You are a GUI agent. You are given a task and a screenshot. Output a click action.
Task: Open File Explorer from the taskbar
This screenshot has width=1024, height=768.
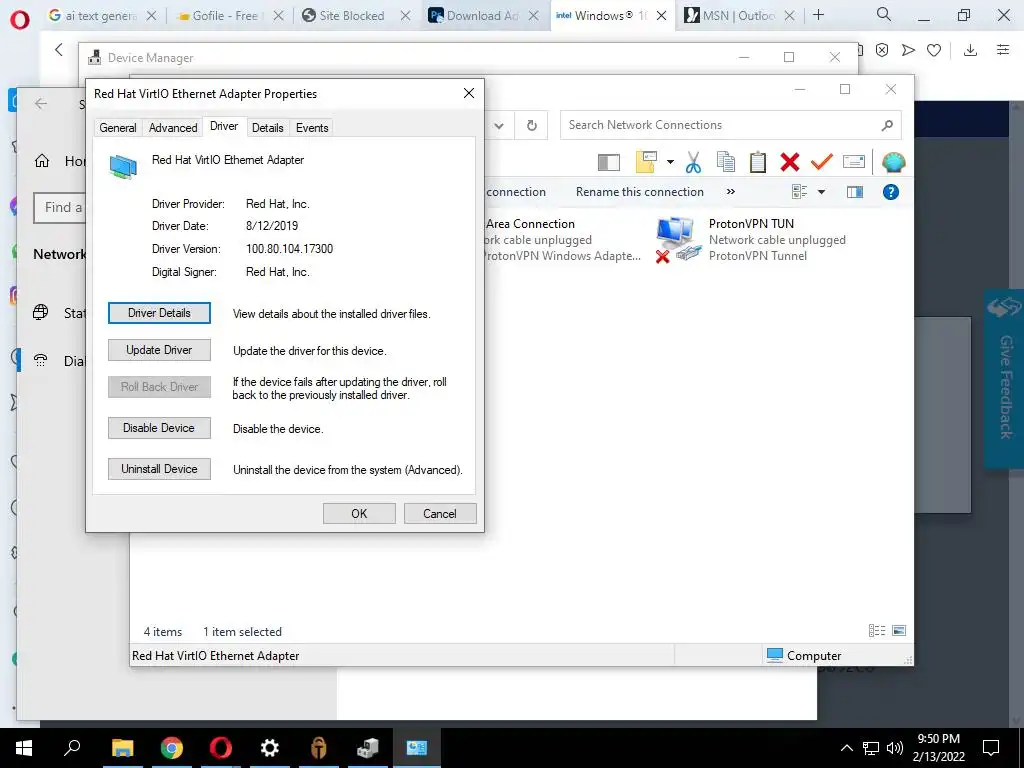click(122, 748)
